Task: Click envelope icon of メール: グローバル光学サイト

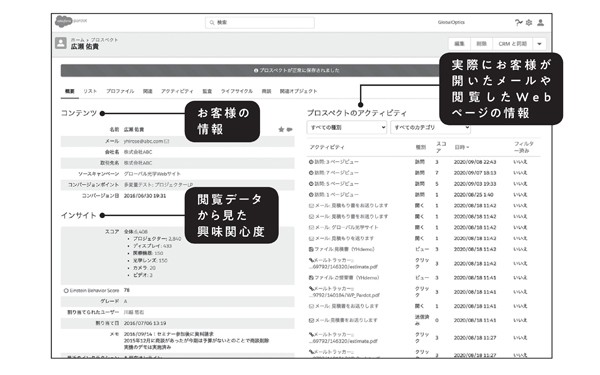Action: click(x=311, y=227)
